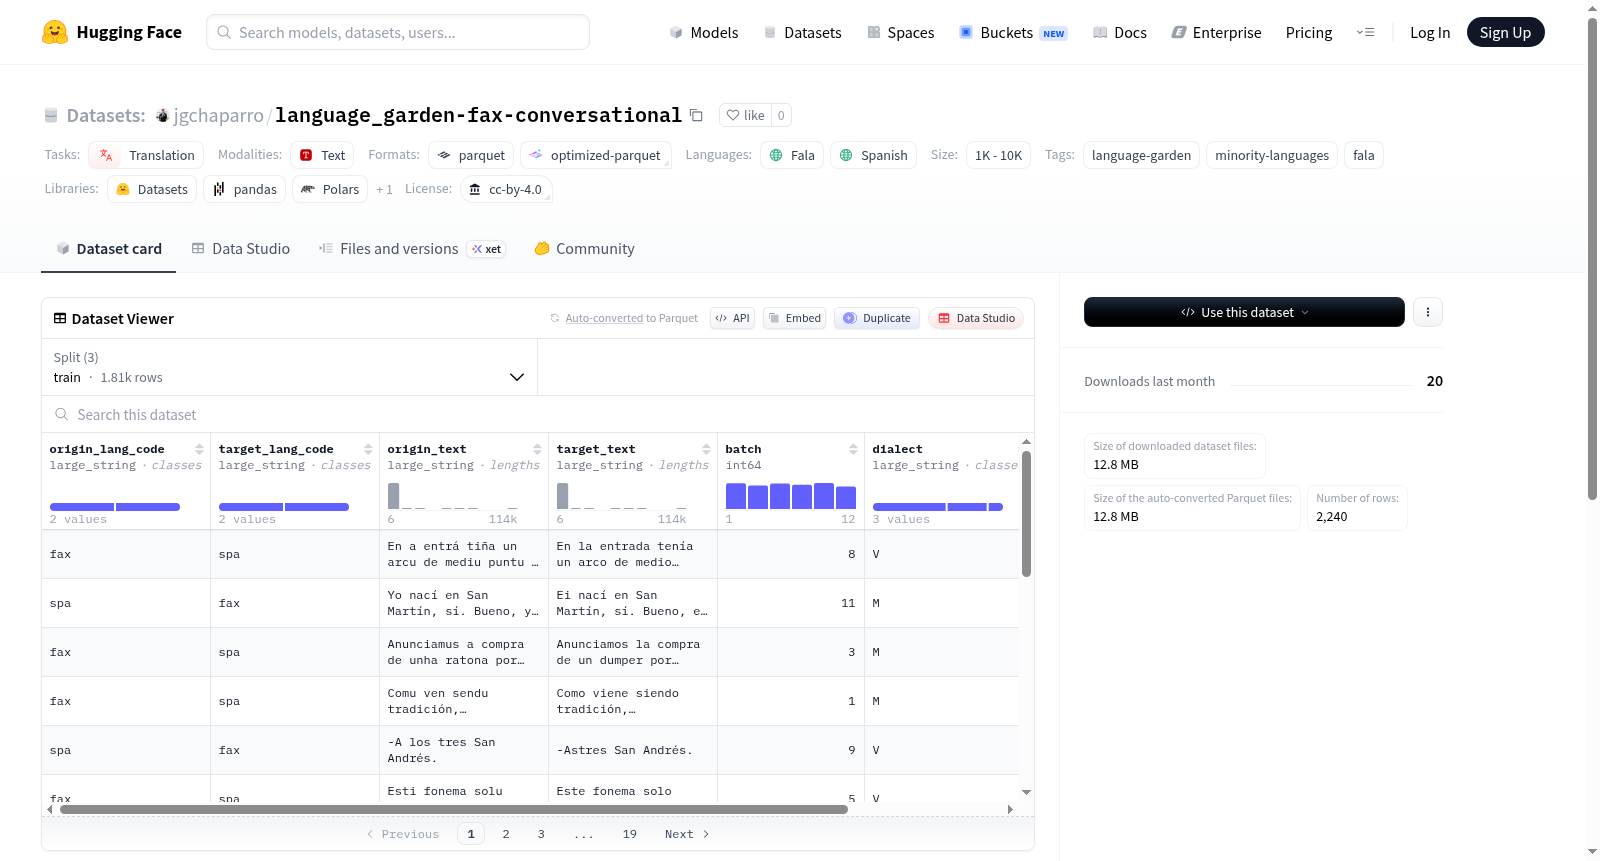The height and width of the screenshot is (861, 1600).
Task: Expand the +1 more libraries
Action: click(x=384, y=189)
